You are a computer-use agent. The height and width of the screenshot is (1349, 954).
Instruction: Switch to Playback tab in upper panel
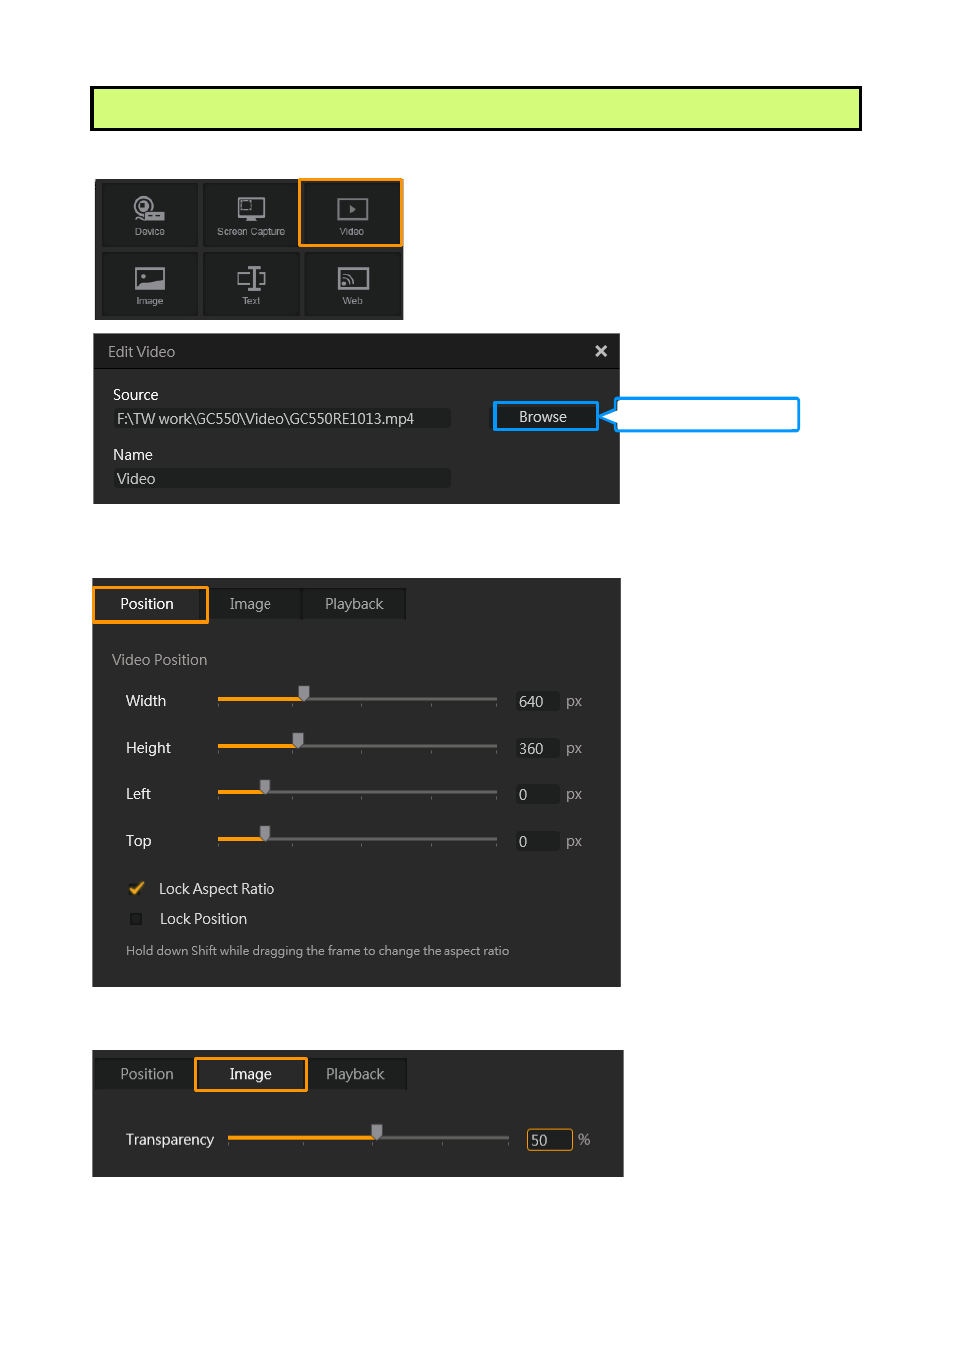click(354, 604)
